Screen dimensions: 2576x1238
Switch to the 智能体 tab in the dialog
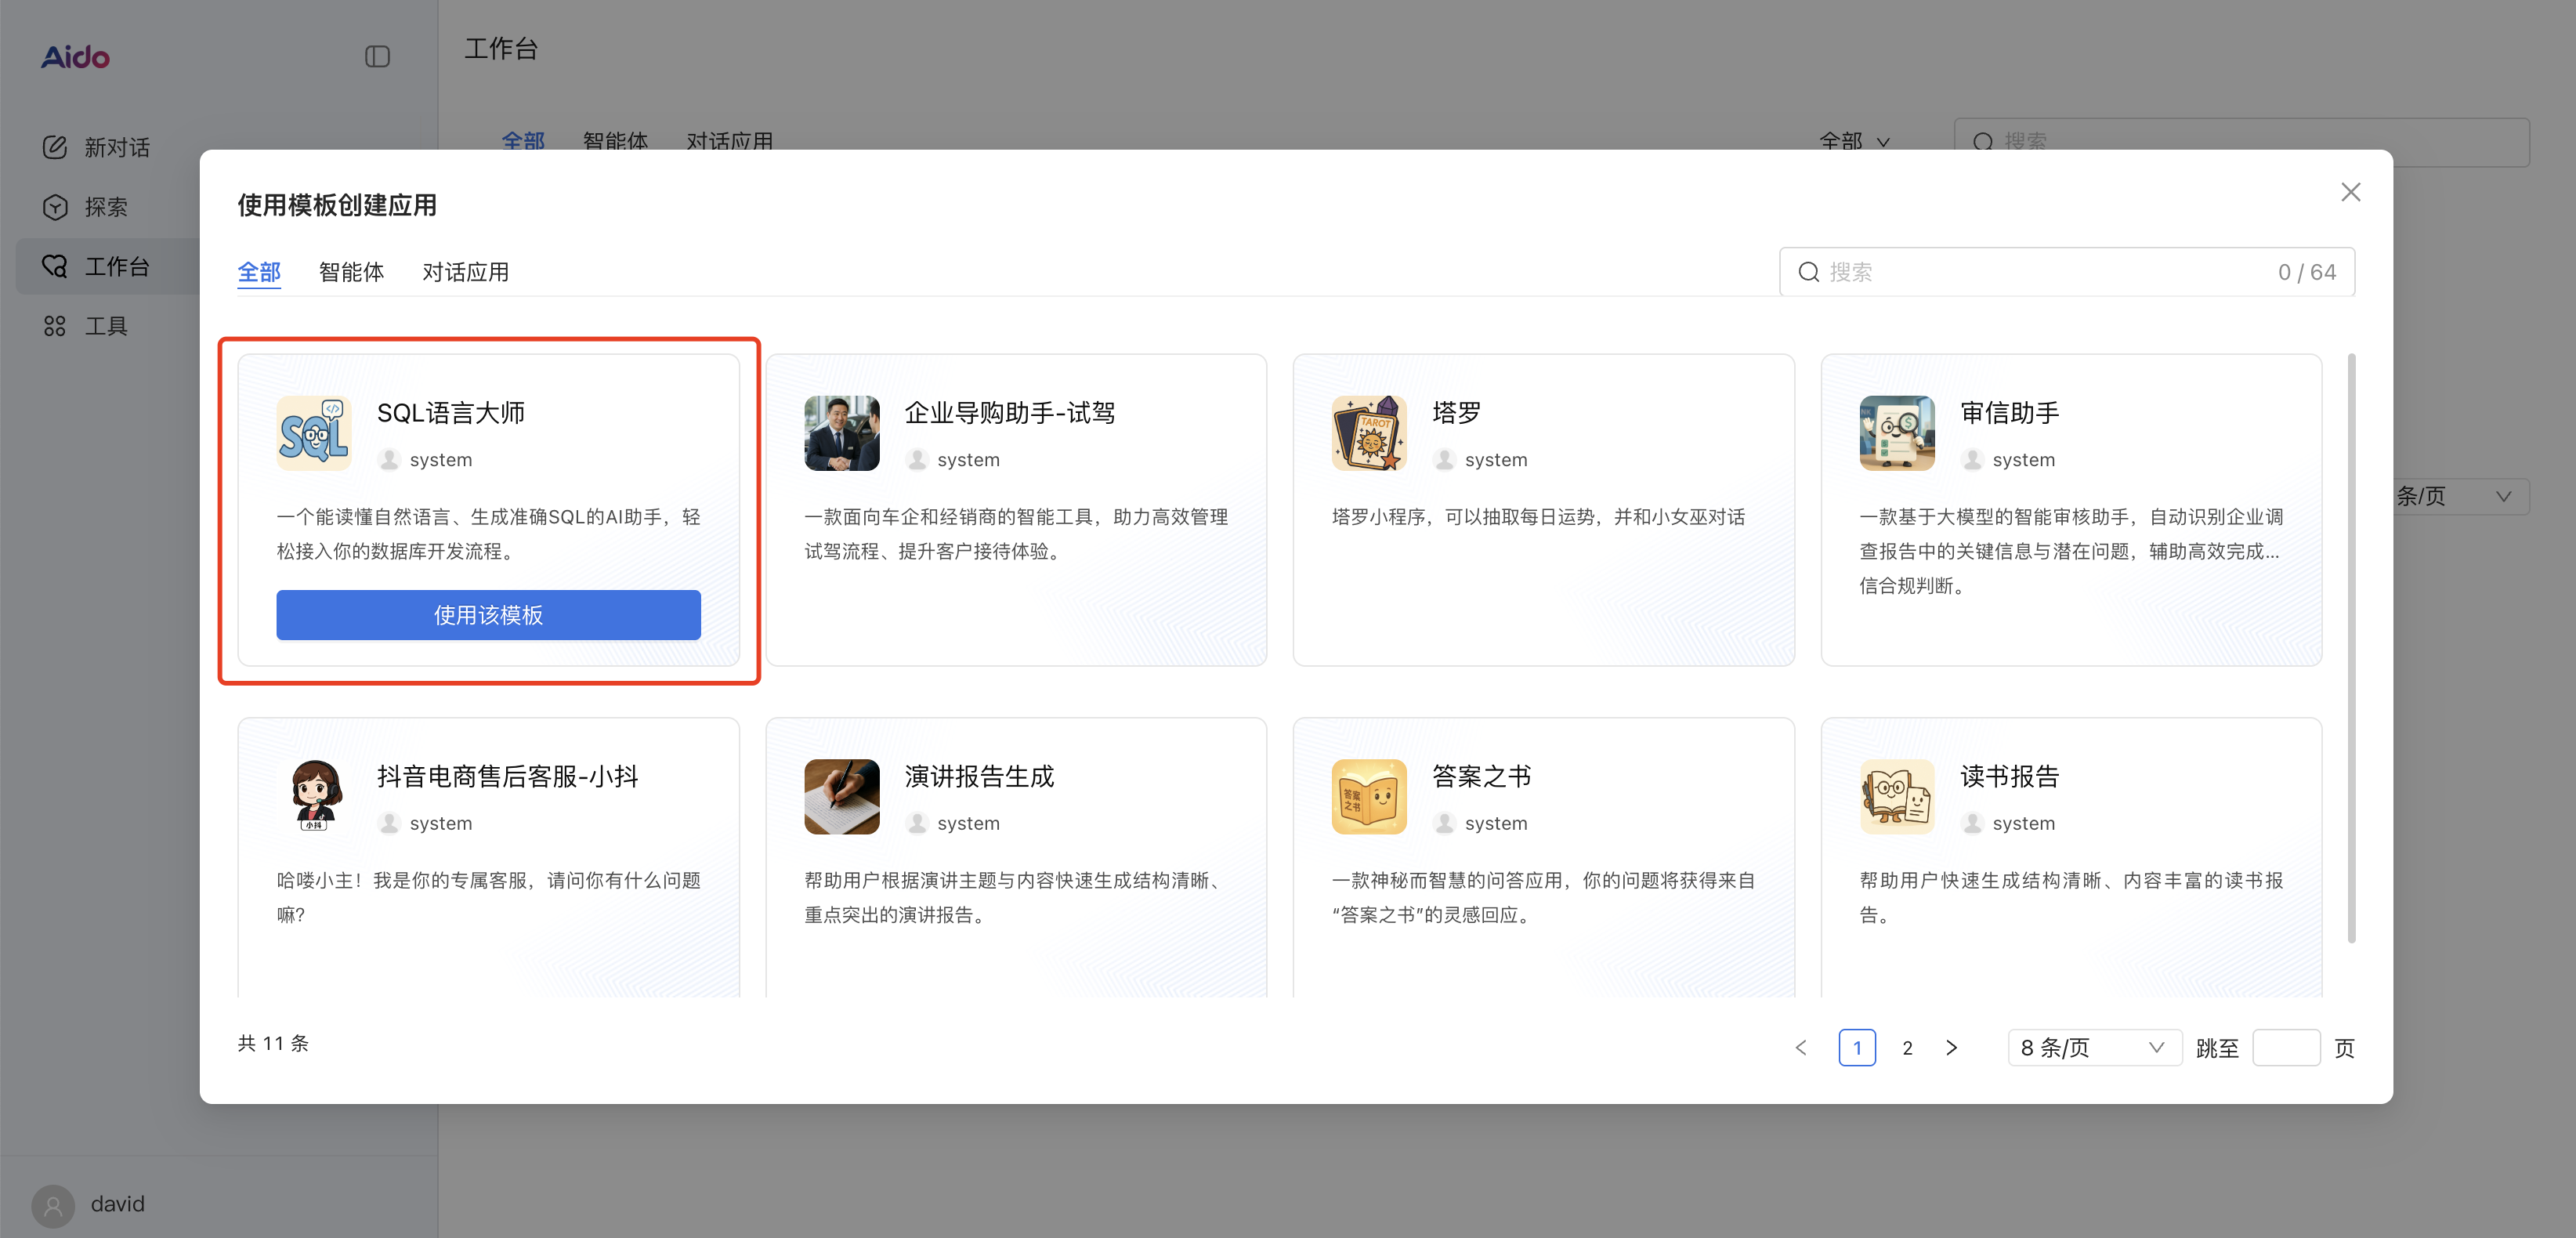coord(352,271)
